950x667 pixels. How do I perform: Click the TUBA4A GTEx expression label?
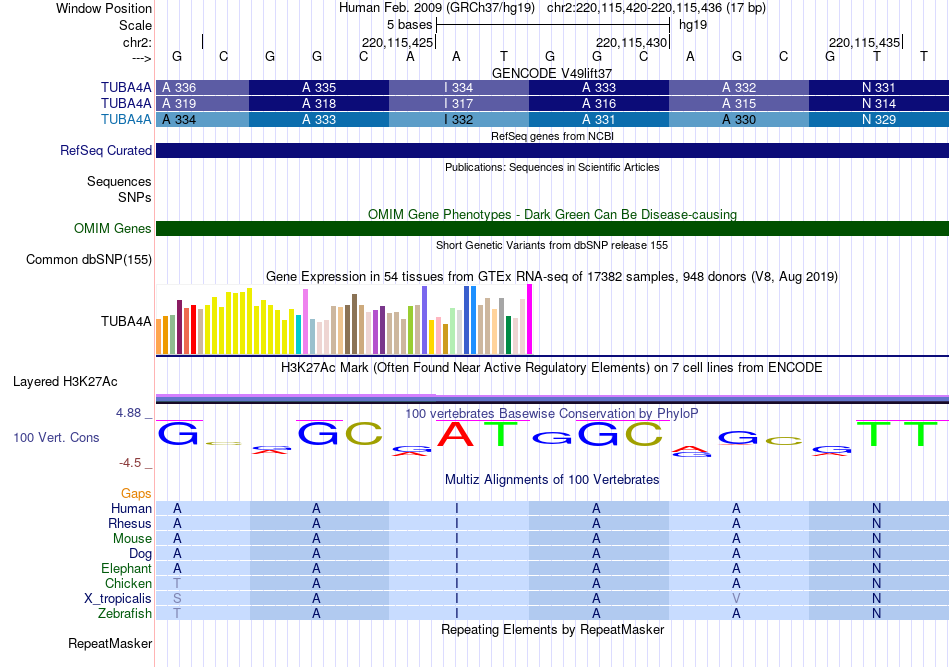point(126,321)
